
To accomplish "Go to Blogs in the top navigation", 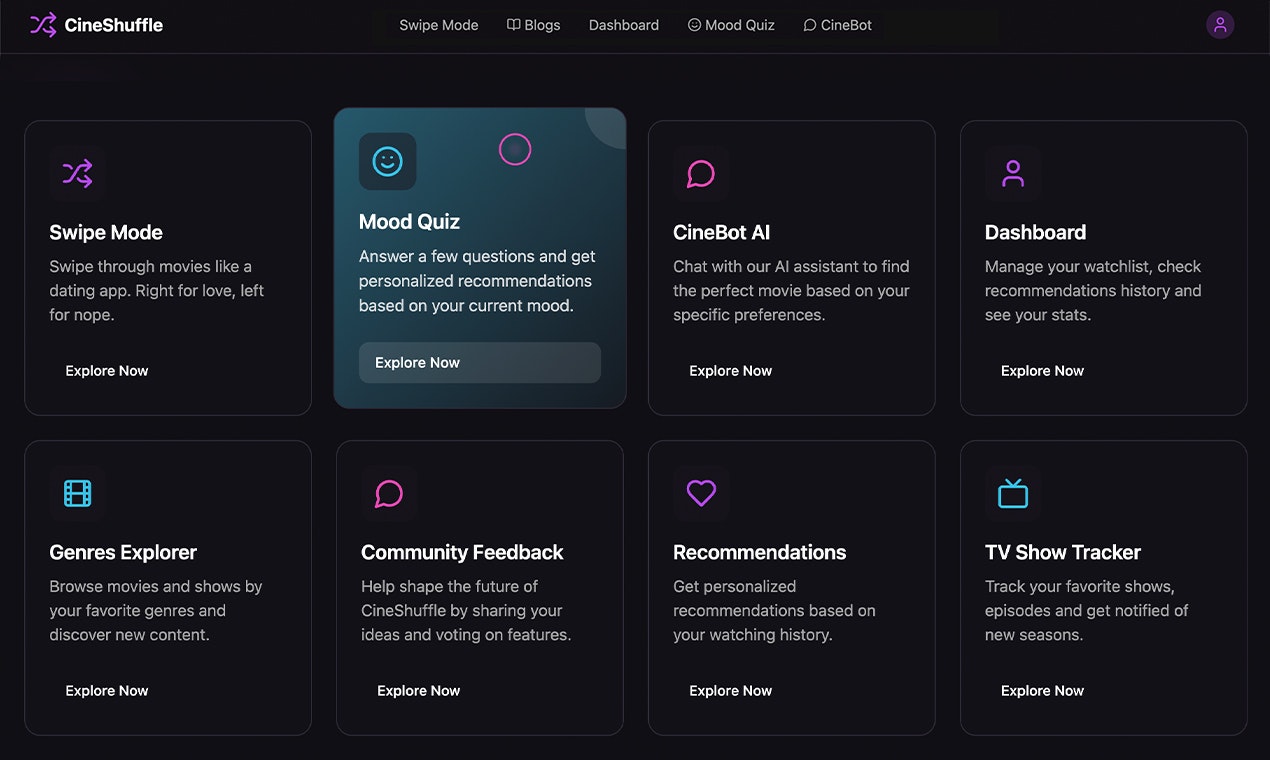I will (x=534, y=25).
